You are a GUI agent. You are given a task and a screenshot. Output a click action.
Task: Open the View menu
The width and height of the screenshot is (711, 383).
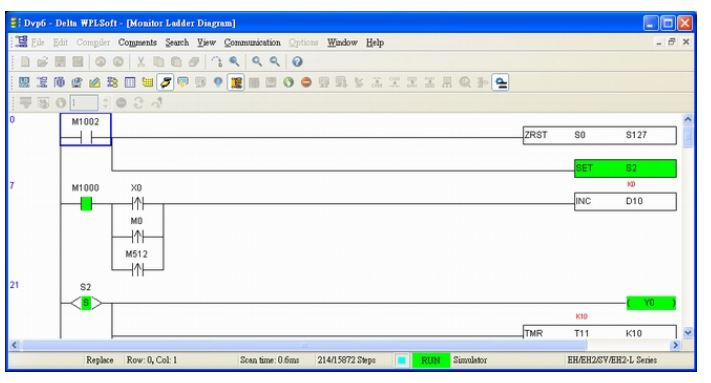[206, 43]
